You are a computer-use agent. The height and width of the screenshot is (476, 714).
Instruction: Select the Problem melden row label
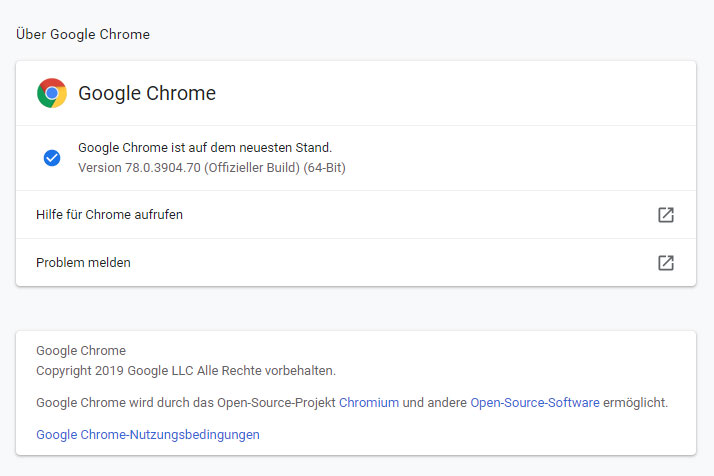tap(83, 263)
